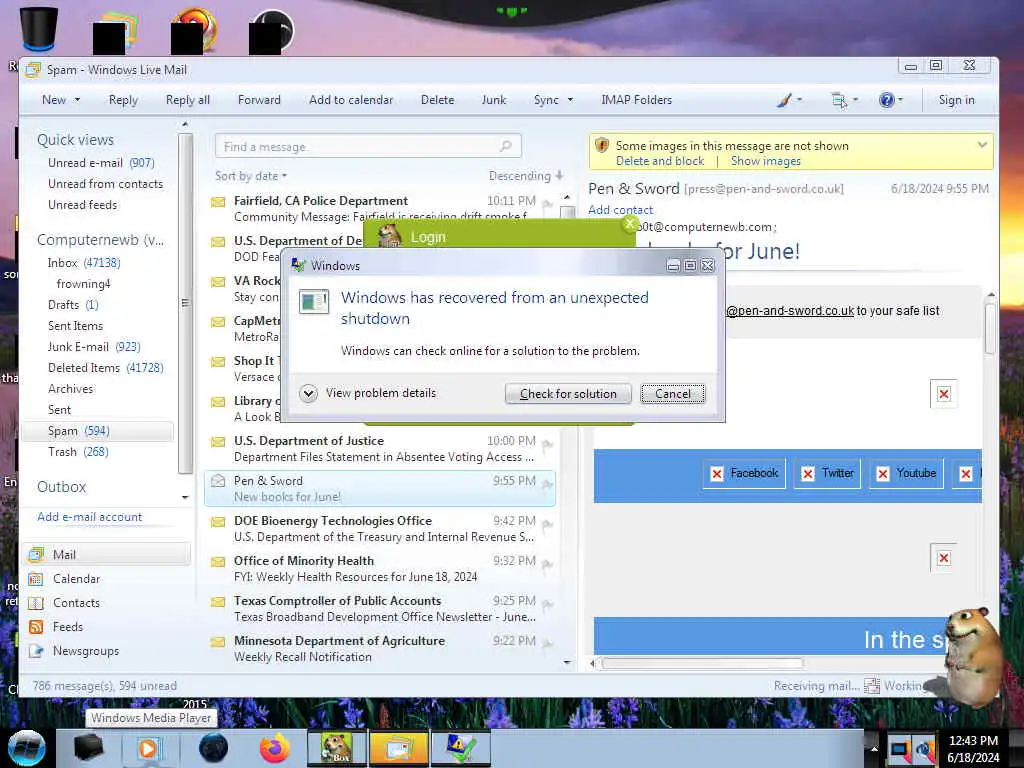
Task: Open the Inbox folder
Action: 84,263
